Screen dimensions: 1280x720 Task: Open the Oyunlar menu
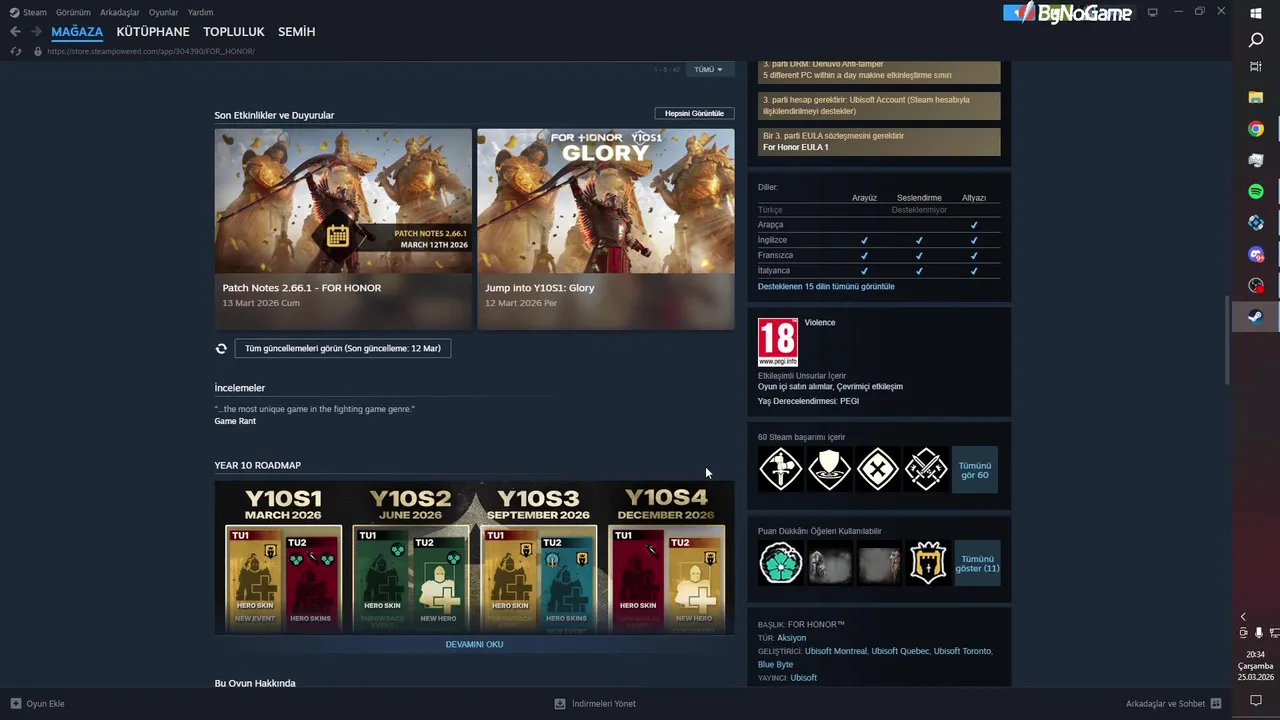pyautogui.click(x=164, y=12)
